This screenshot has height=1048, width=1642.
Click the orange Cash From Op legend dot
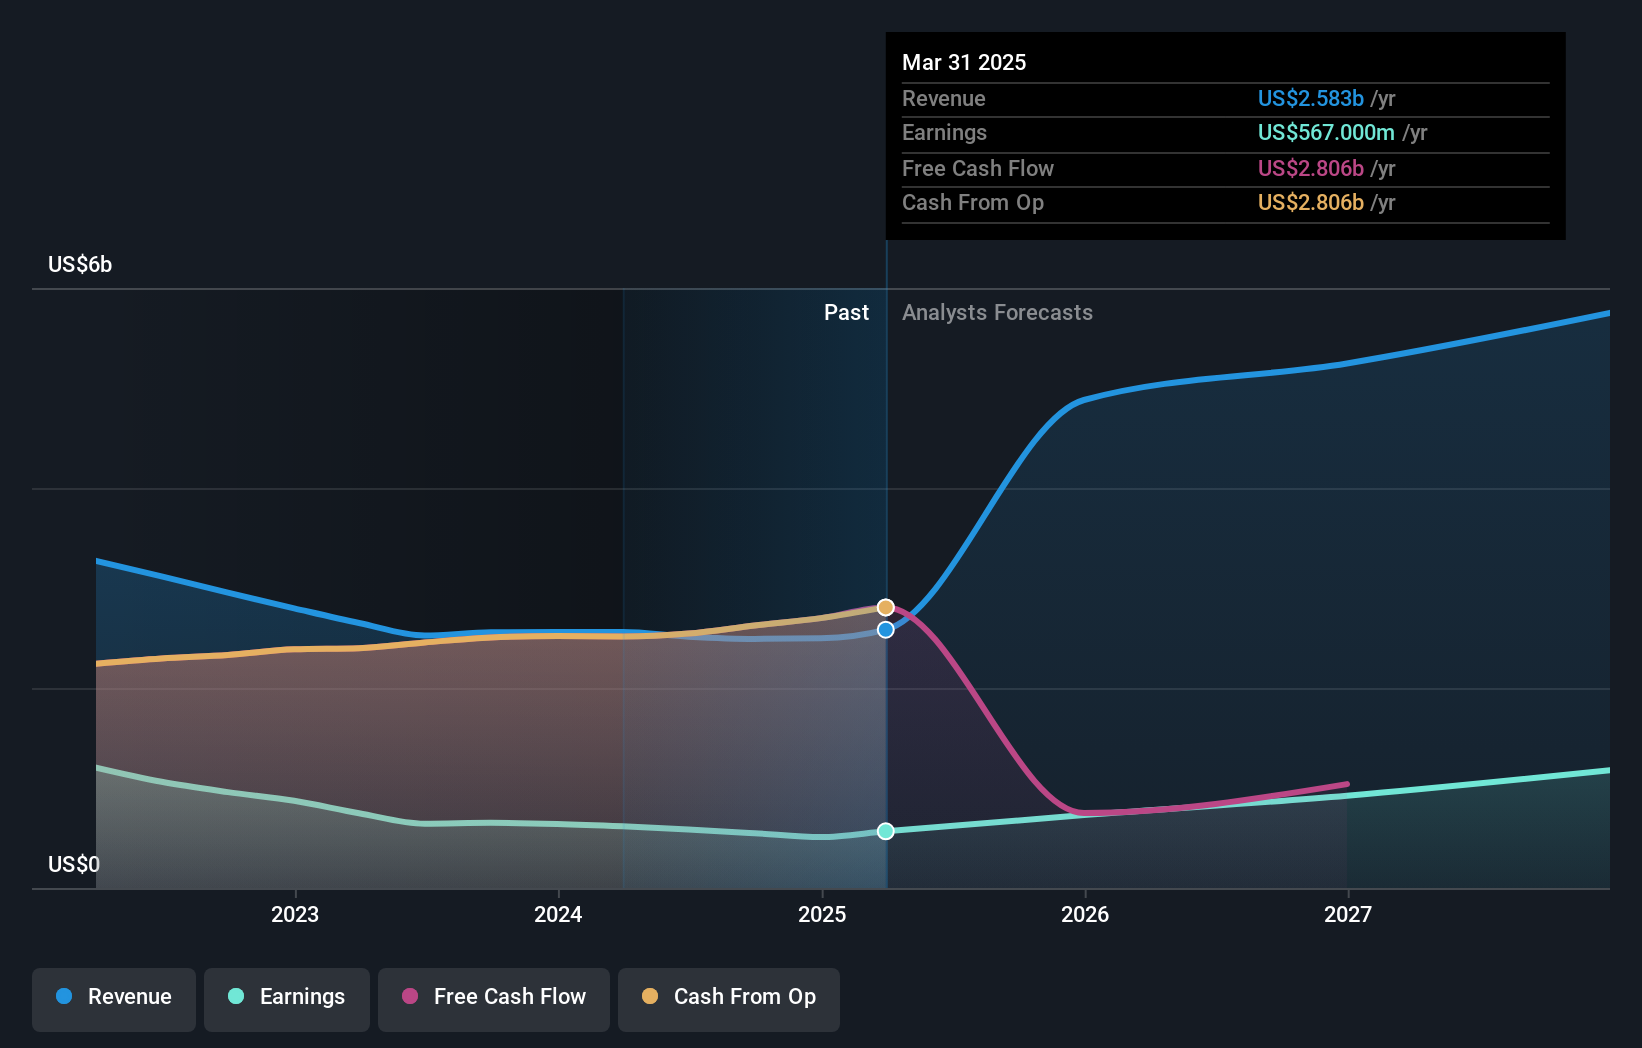tap(650, 996)
